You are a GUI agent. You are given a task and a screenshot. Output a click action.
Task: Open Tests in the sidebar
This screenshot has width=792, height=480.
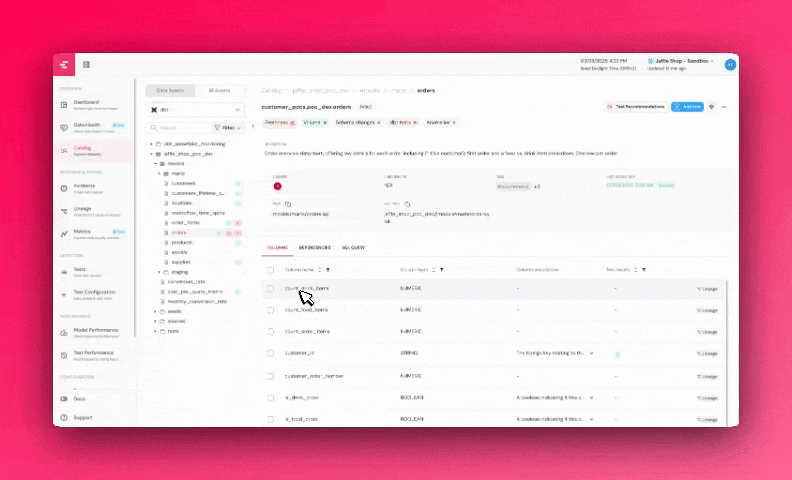point(93,272)
